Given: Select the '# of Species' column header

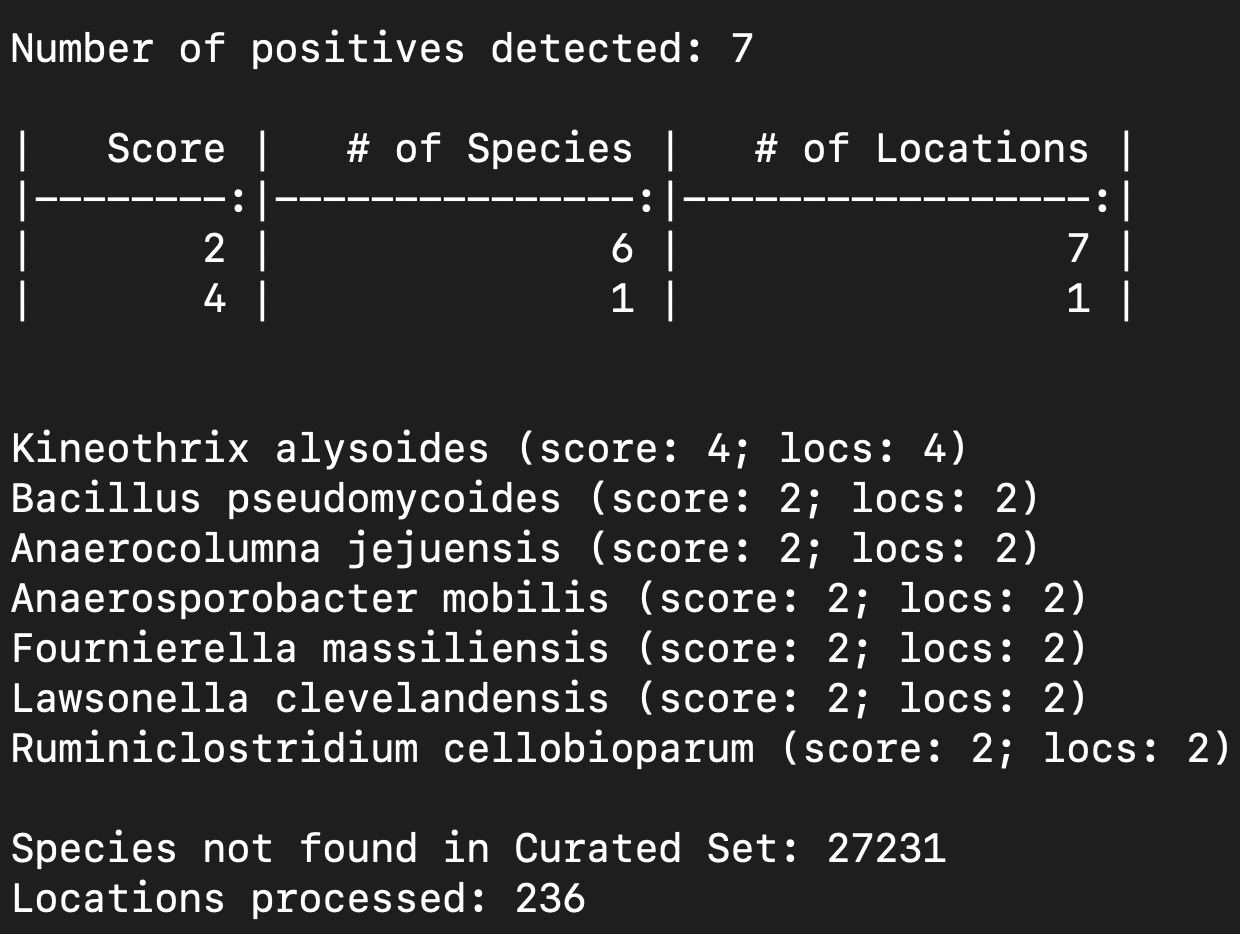Looking at the screenshot, I should (490, 149).
